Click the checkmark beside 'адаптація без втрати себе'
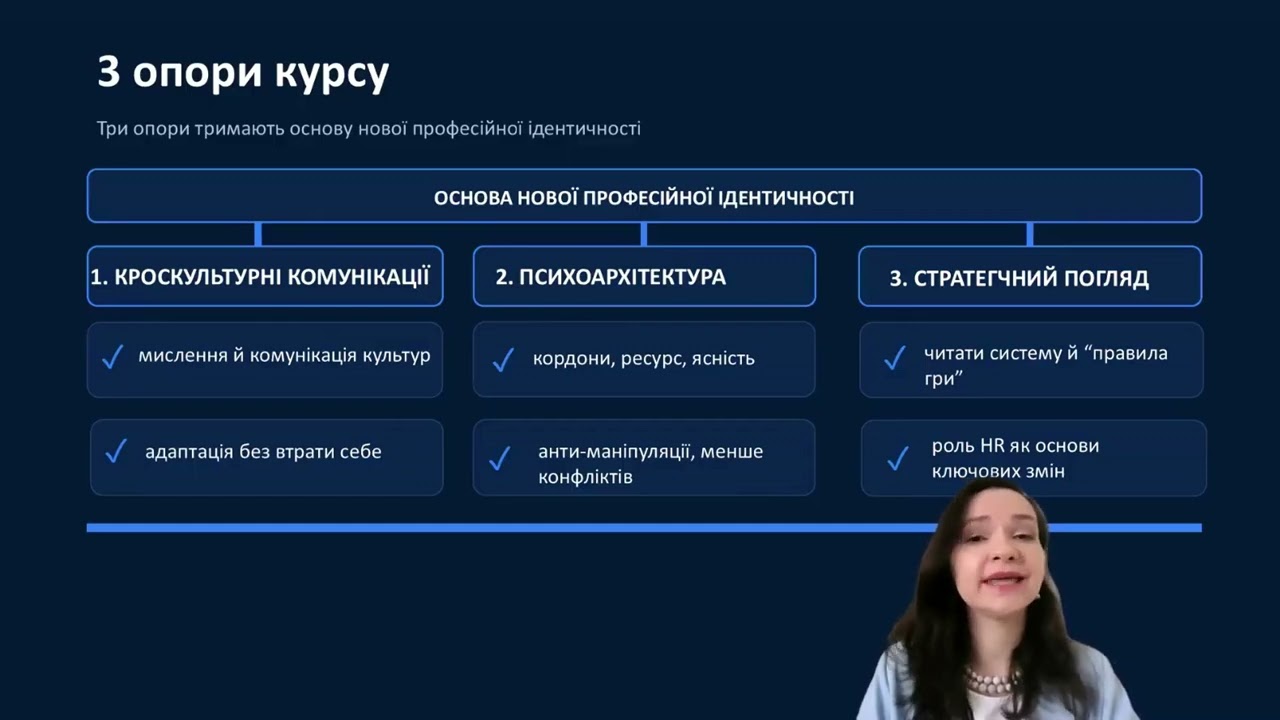 (x=116, y=452)
